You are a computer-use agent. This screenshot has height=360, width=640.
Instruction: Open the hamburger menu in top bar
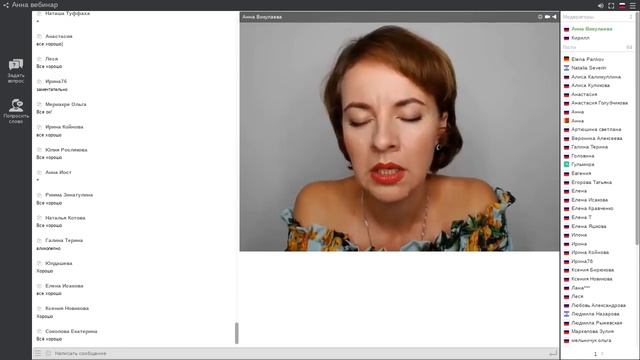633,6
